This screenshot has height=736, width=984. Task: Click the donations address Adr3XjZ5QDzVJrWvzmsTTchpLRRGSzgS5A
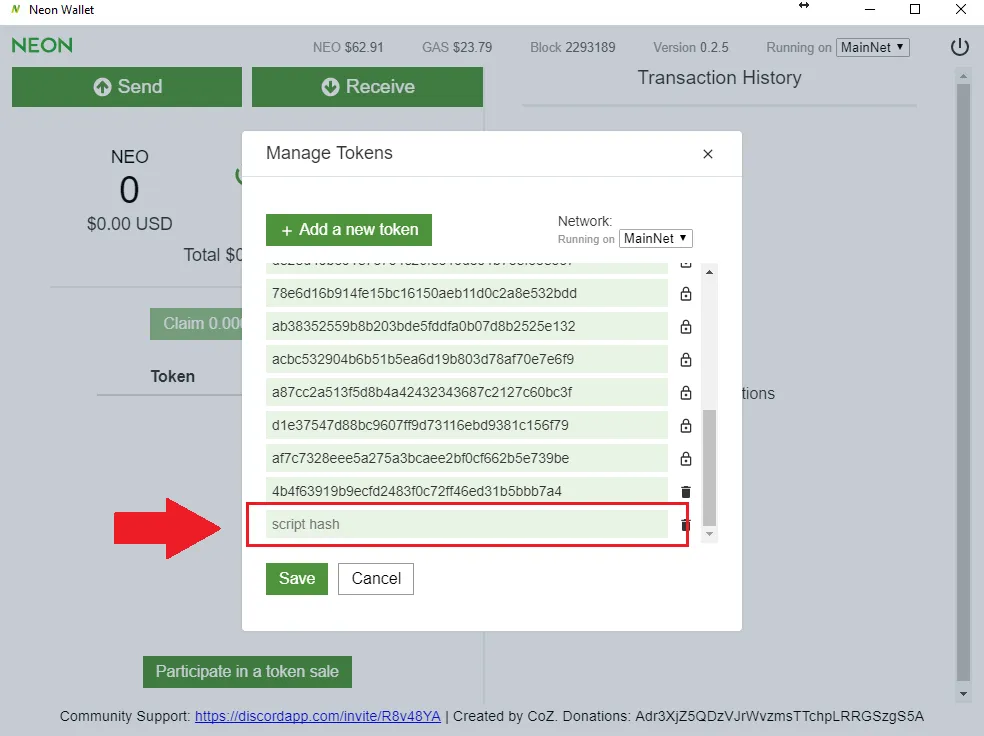[779, 716]
